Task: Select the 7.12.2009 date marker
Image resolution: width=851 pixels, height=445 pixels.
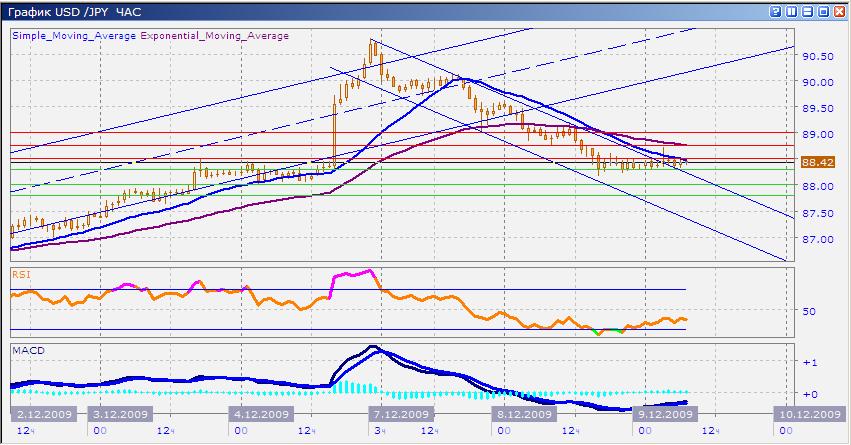Action: click(401, 414)
